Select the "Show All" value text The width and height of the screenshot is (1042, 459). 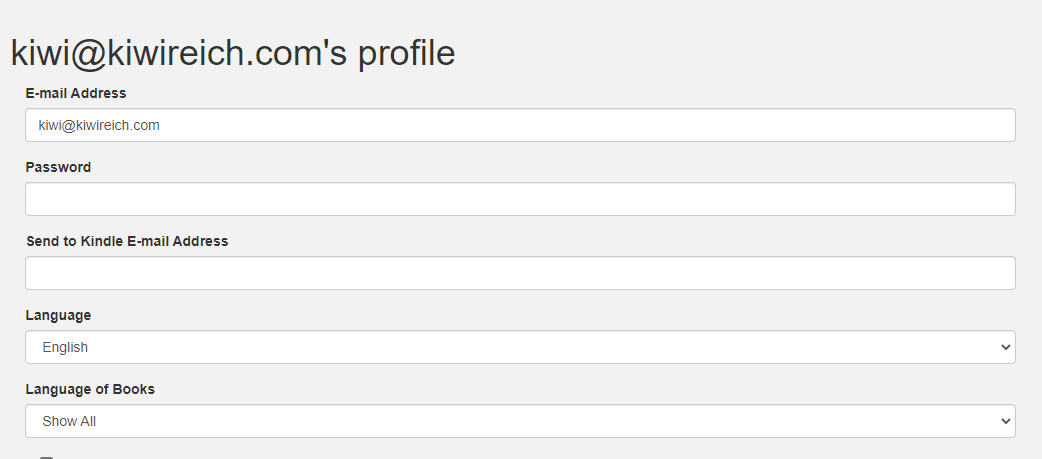(69, 421)
